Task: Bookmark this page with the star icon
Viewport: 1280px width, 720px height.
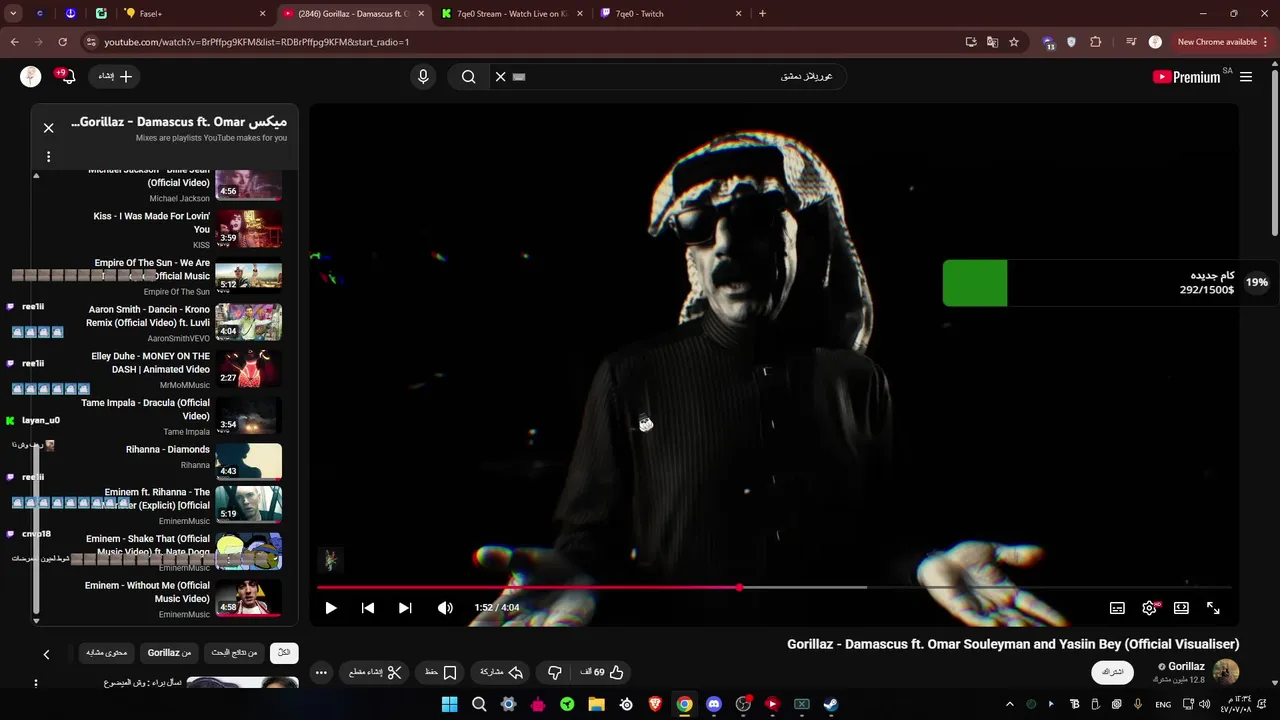Action: coord(1014,42)
